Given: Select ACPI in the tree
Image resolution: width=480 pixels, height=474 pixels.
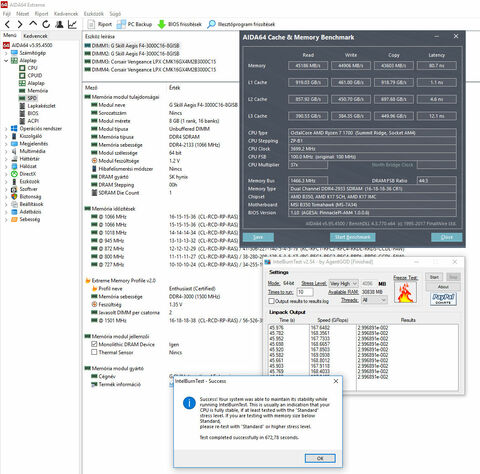Looking at the screenshot, I should click(x=29, y=121).
